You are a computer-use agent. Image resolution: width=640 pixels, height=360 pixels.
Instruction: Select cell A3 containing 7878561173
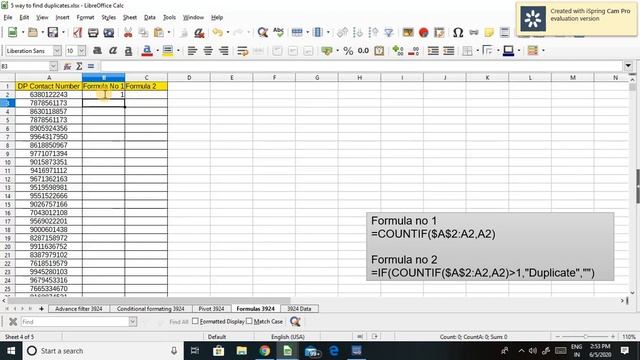[49, 103]
